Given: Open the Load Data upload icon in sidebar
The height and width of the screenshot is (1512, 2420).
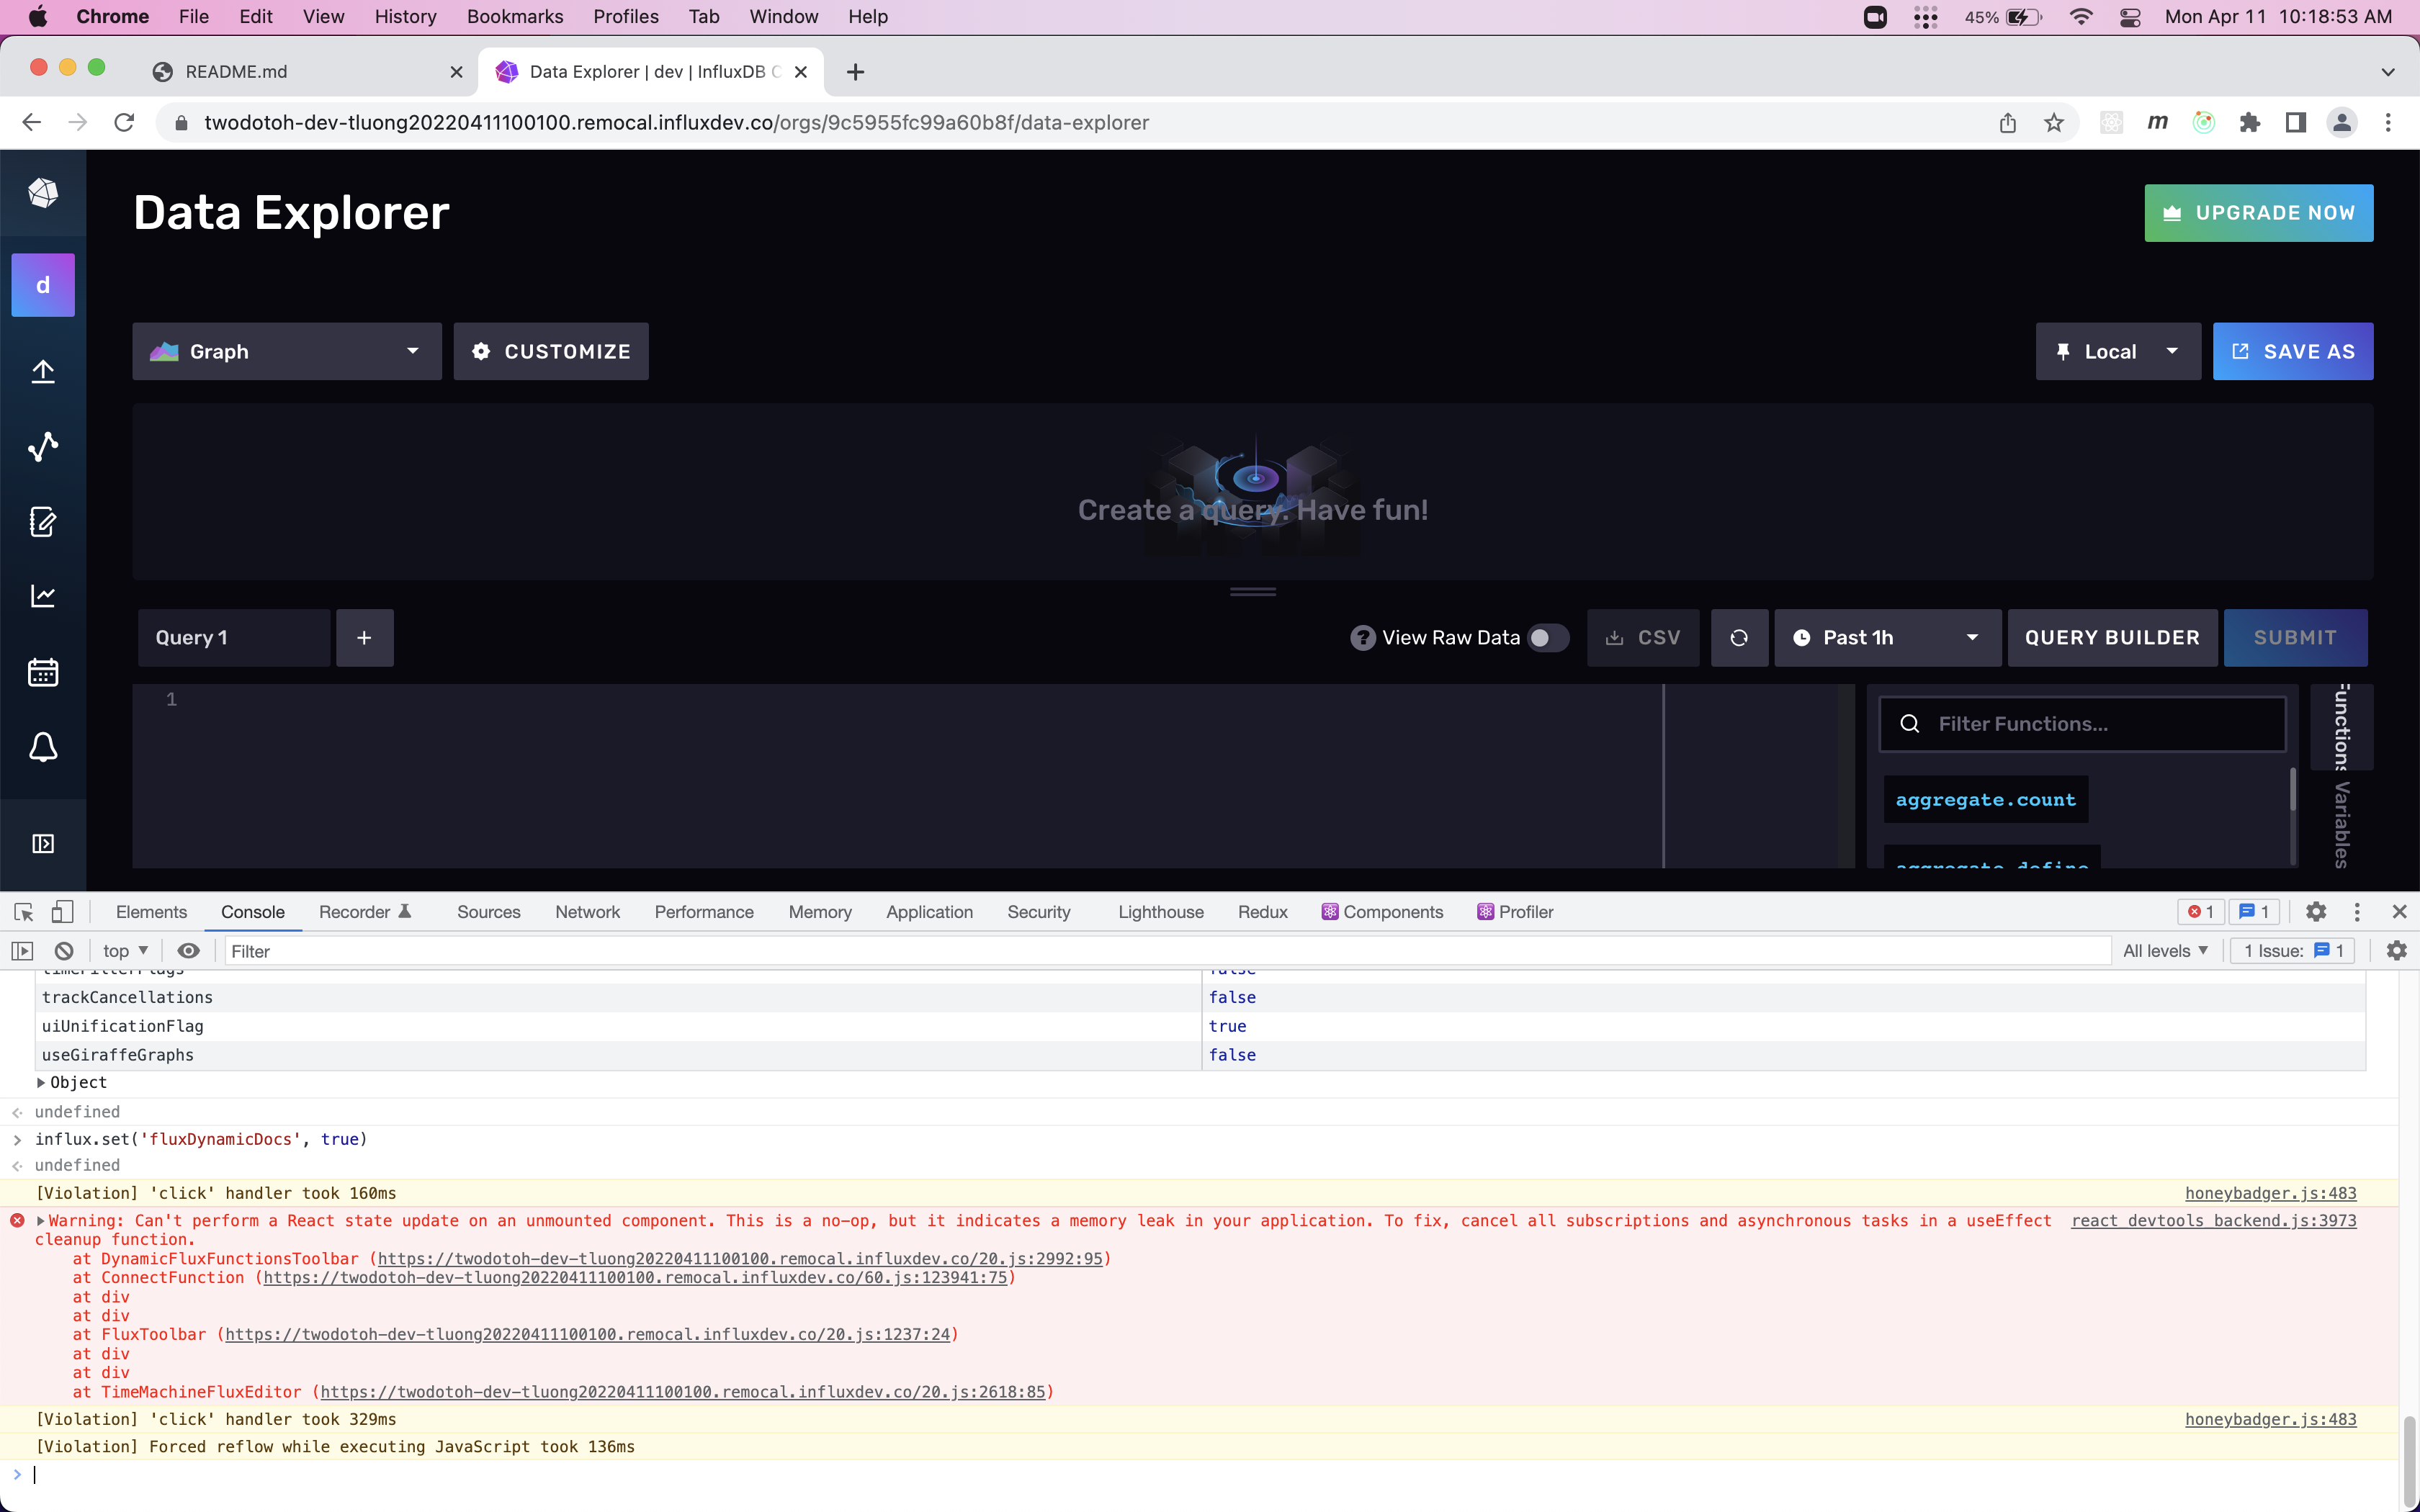Looking at the screenshot, I should [x=43, y=370].
